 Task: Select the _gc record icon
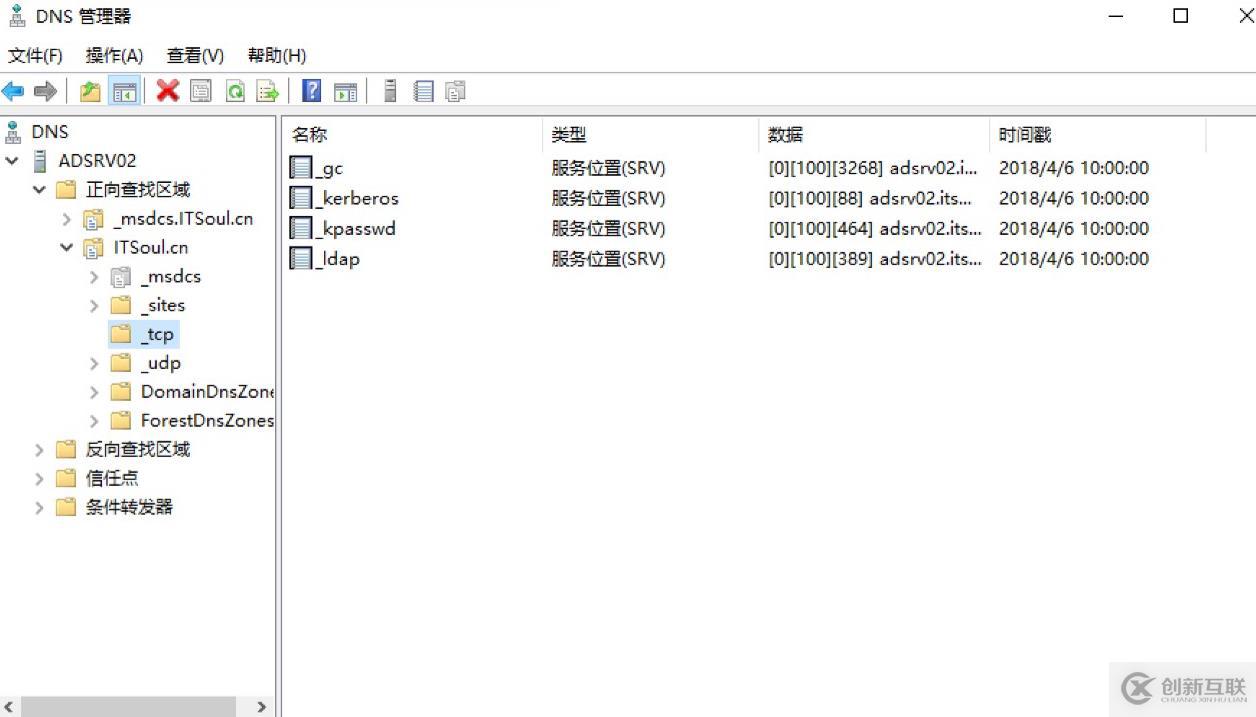tap(301, 168)
